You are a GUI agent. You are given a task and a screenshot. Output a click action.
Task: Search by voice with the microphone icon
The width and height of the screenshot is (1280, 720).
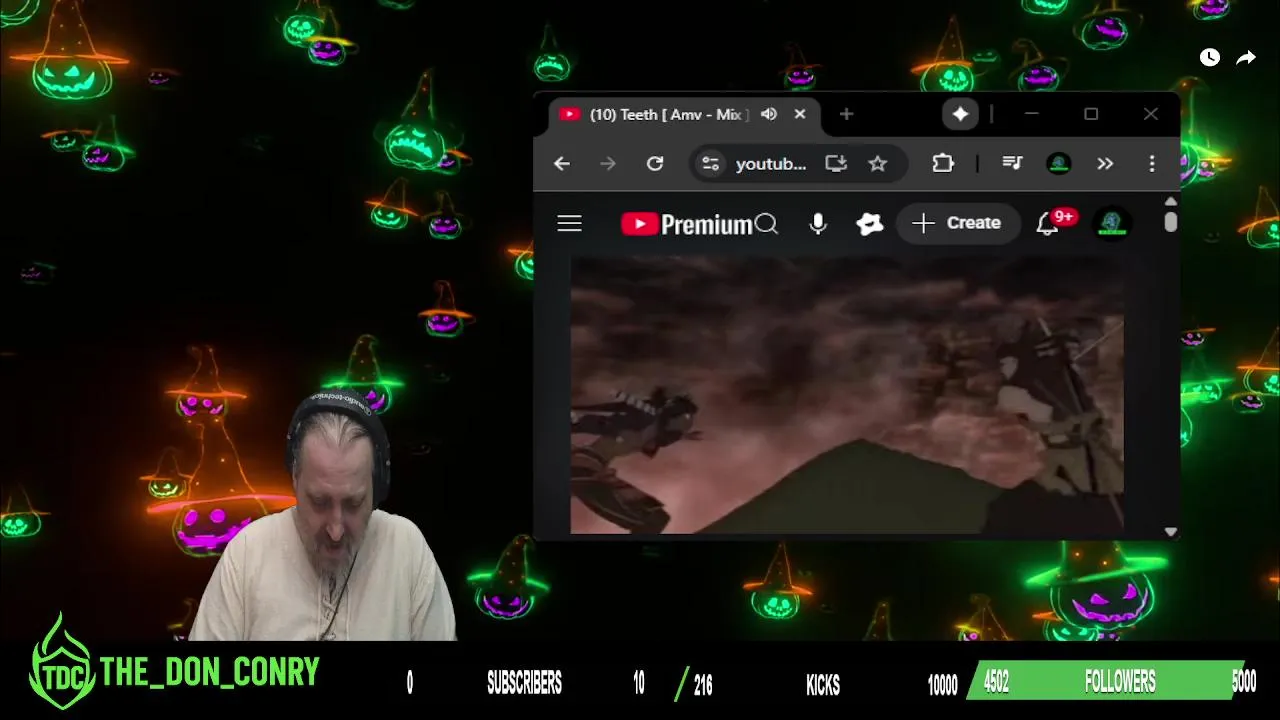tap(818, 224)
